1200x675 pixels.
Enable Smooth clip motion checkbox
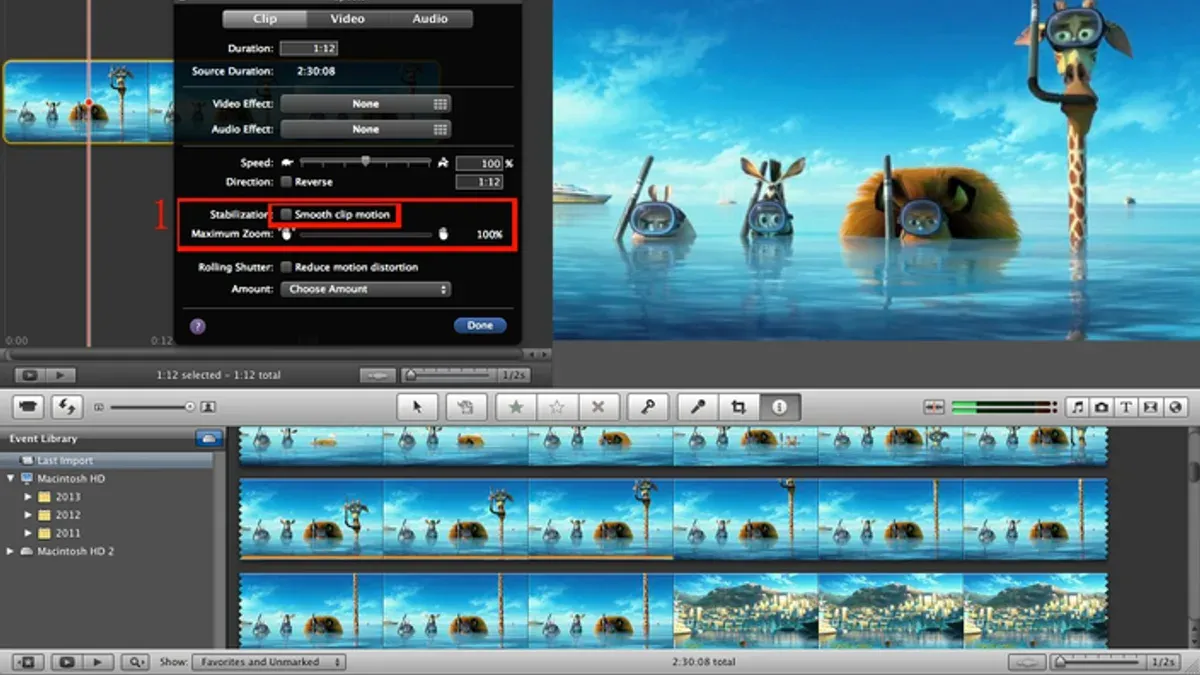(x=287, y=215)
